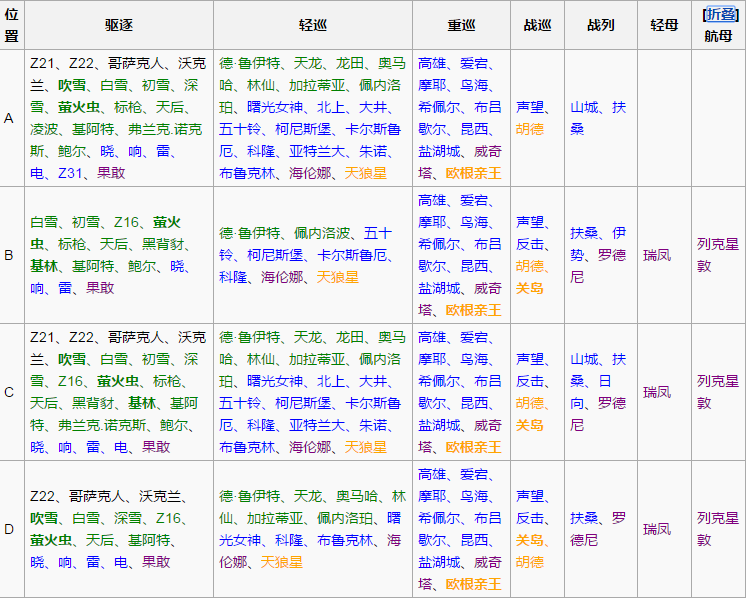Select the row A position label
This screenshot has height=598, width=746.
9,118
